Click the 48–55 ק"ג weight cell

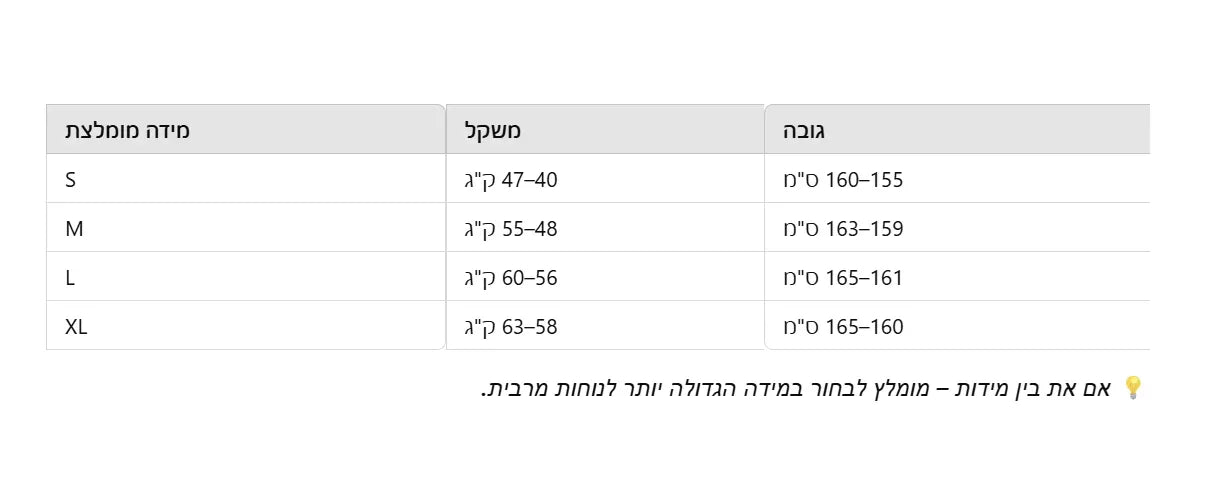click(x=511, y=229)
